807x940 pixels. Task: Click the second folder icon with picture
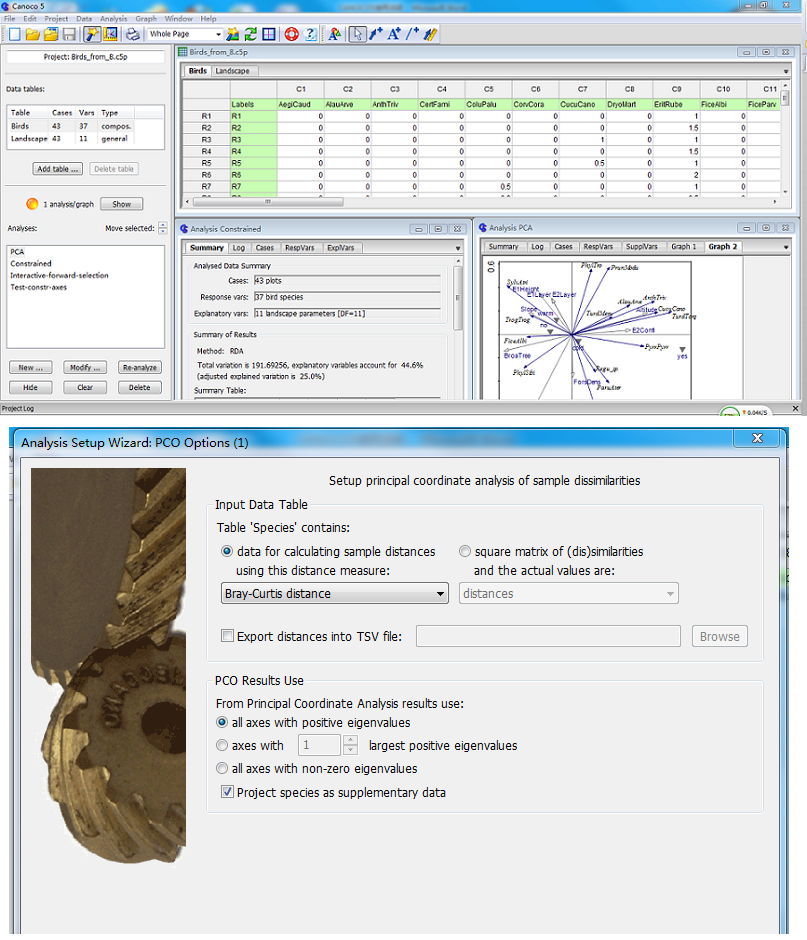[51, 34]
